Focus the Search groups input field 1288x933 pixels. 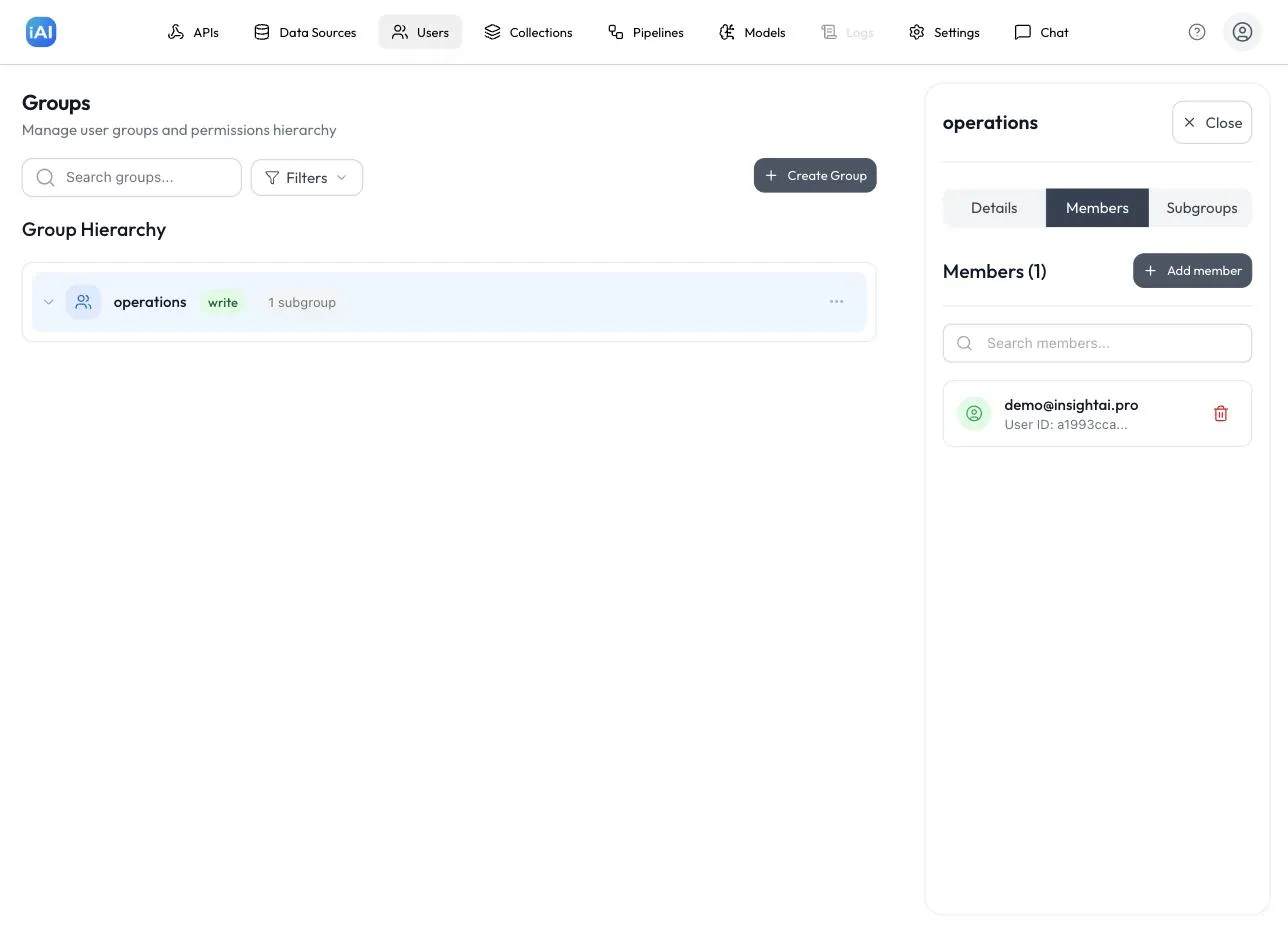[132, 177]
